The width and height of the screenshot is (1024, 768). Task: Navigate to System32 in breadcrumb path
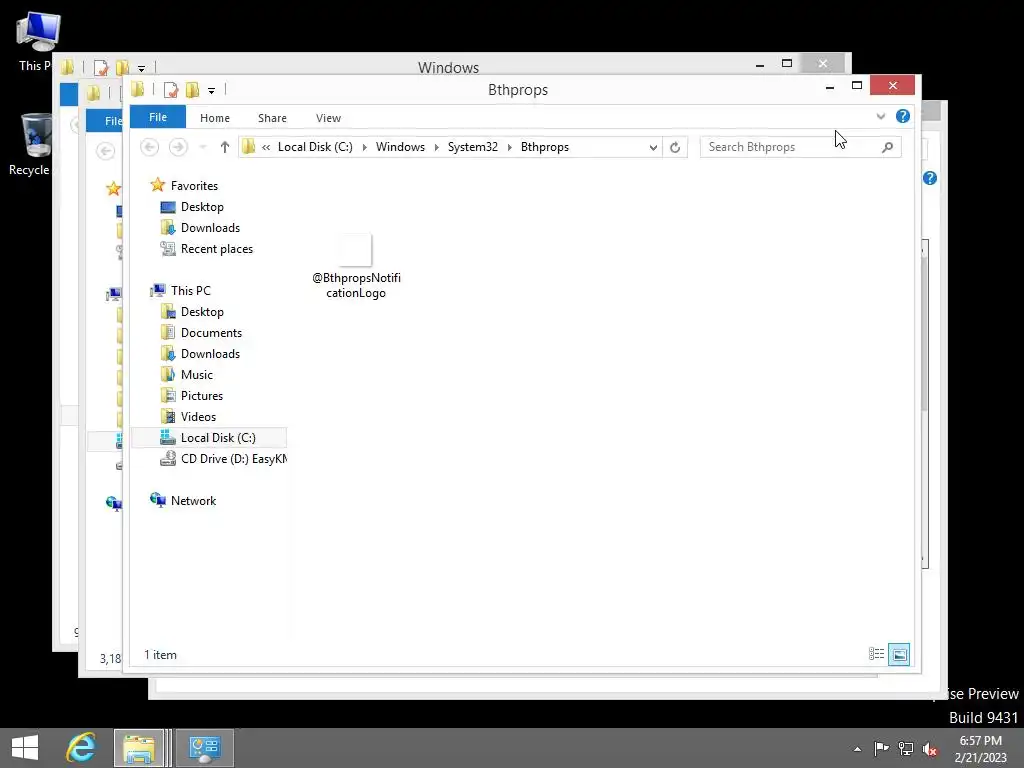473,147
